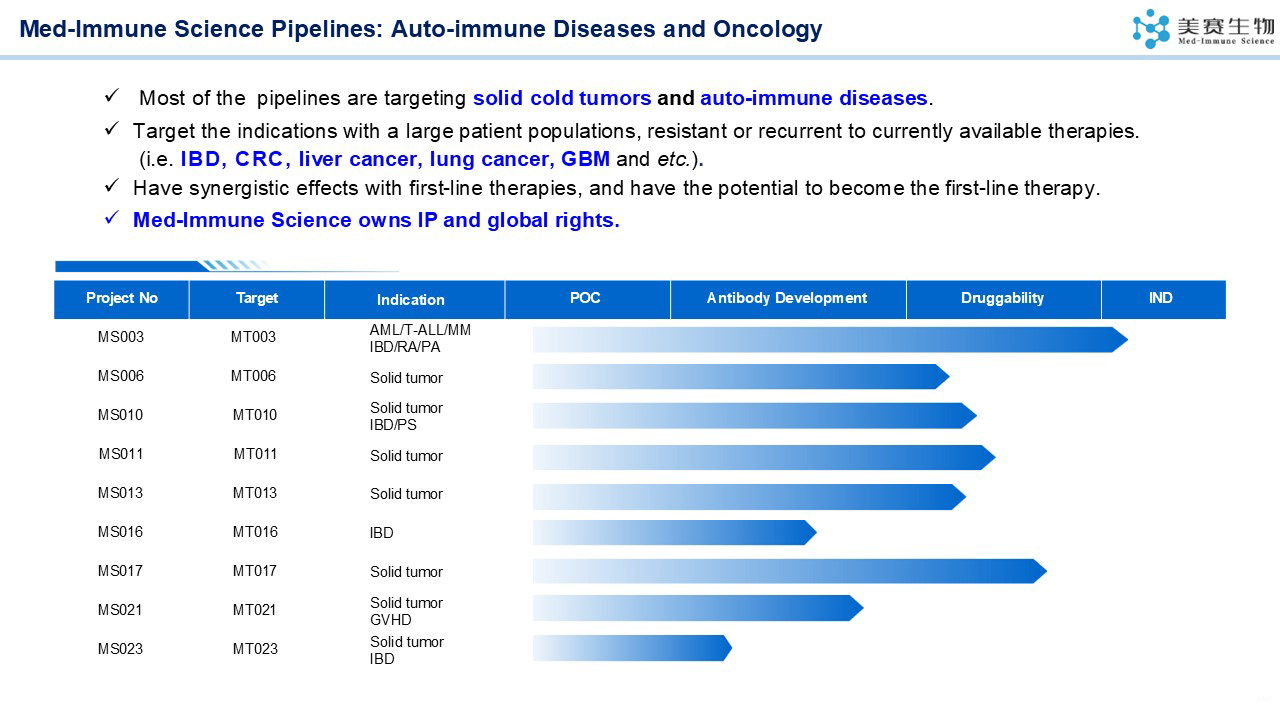The image size is (1280, 720).
Task: Click the 'Project No' column header
Action: pos(122,298)
